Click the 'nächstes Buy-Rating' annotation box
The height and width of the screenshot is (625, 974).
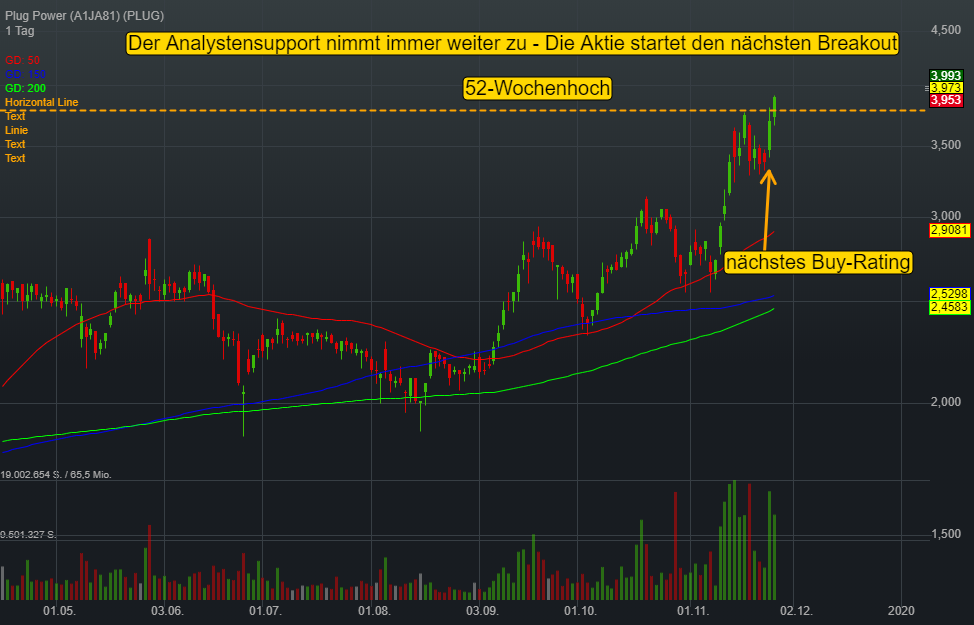tap(818, 262)
